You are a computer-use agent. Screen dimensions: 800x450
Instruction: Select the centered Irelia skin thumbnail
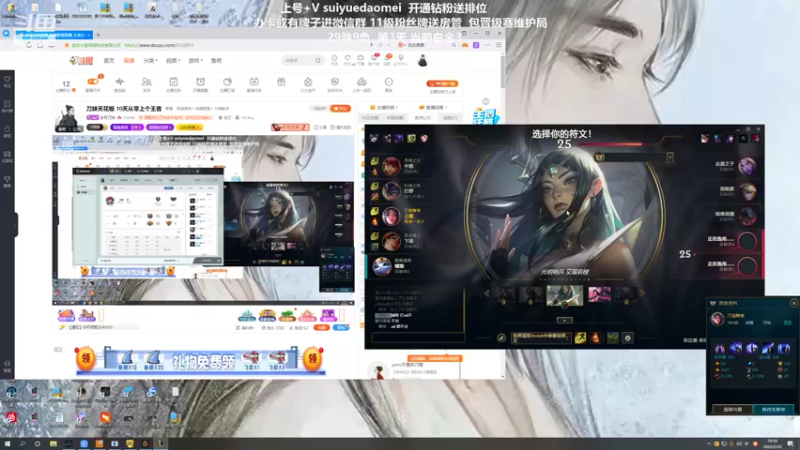(x=564, y=295)
